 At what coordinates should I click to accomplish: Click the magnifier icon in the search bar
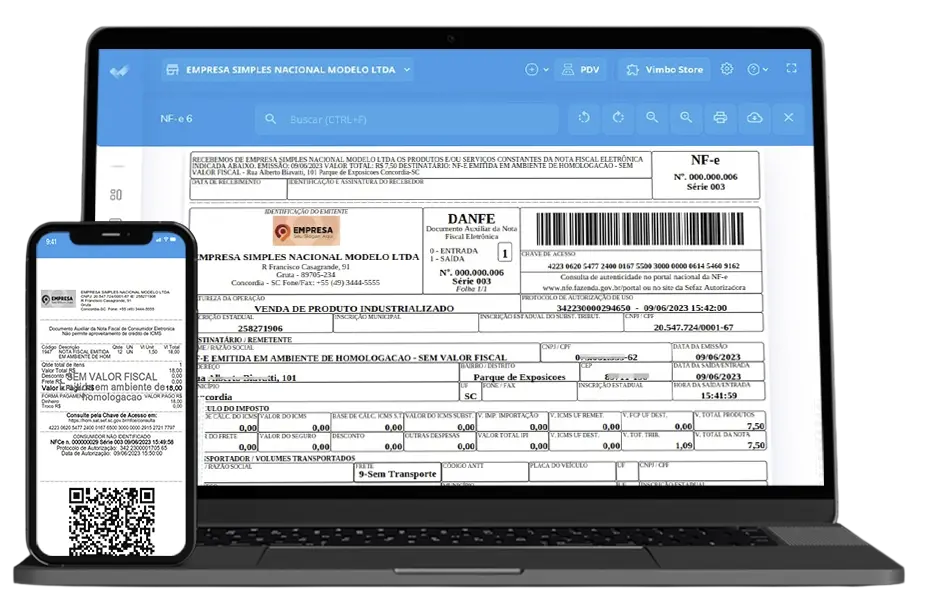tap(270, 119)
